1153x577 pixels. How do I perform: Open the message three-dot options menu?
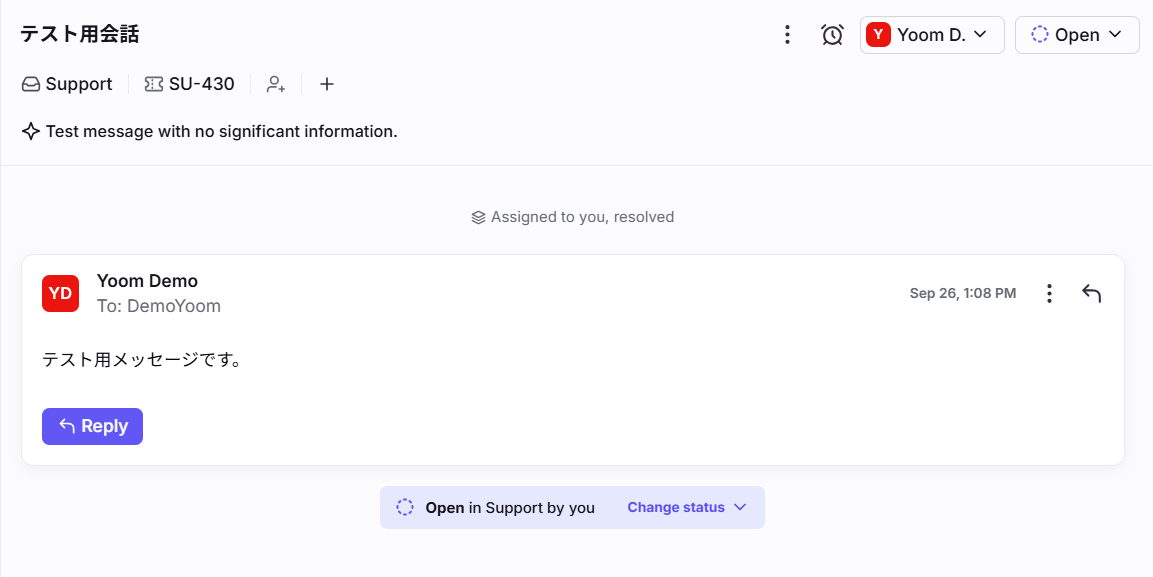point(1049,293)
